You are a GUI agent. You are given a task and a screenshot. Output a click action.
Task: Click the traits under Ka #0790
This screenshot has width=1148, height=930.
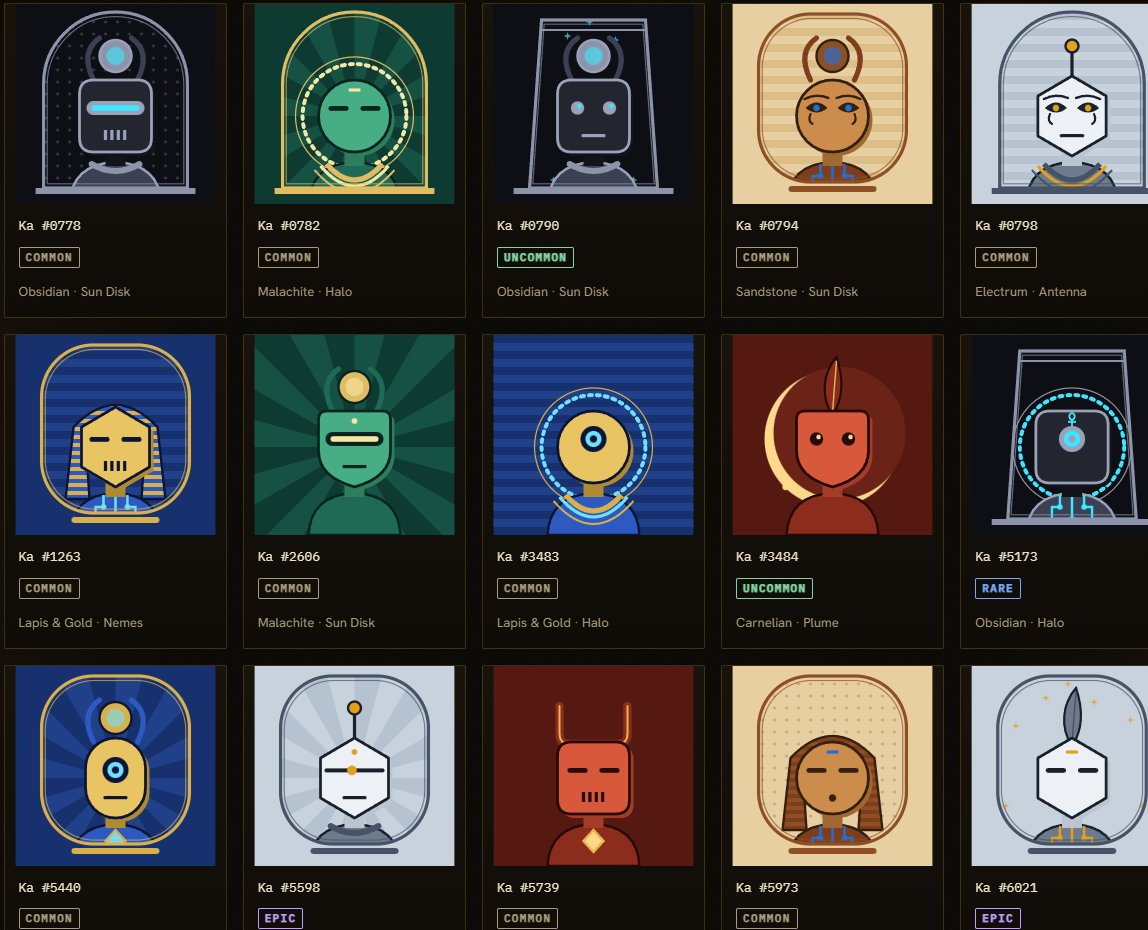[553, 291]
